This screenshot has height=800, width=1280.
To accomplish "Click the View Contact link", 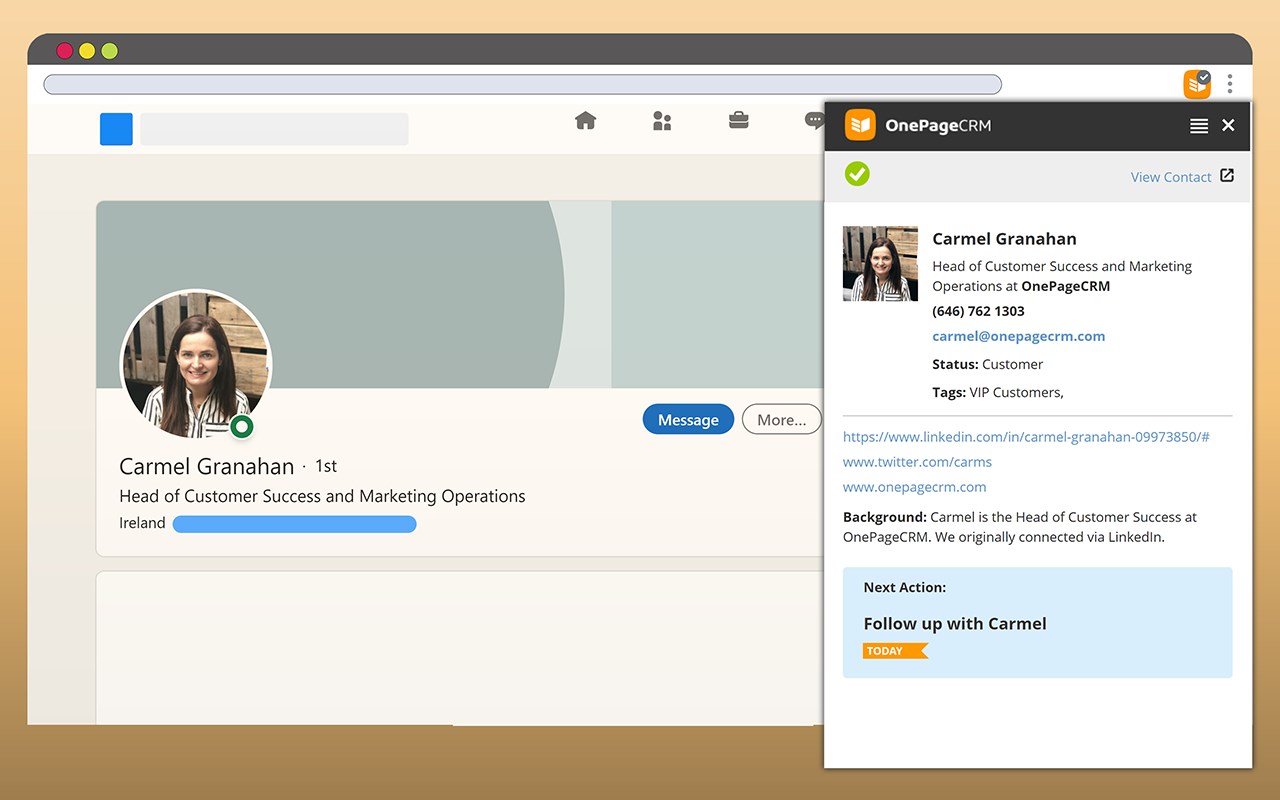I will pyautogui.click(x=1170, y=177).
